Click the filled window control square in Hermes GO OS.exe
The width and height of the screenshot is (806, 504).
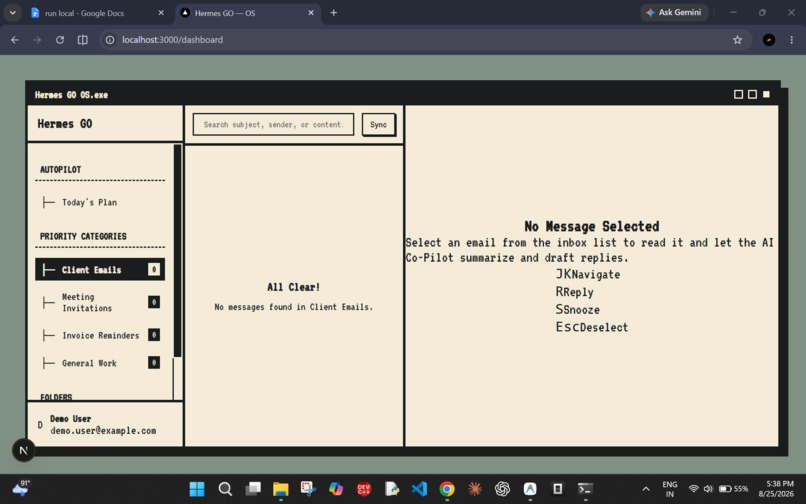pyautogui.click(x=766, y=94)
